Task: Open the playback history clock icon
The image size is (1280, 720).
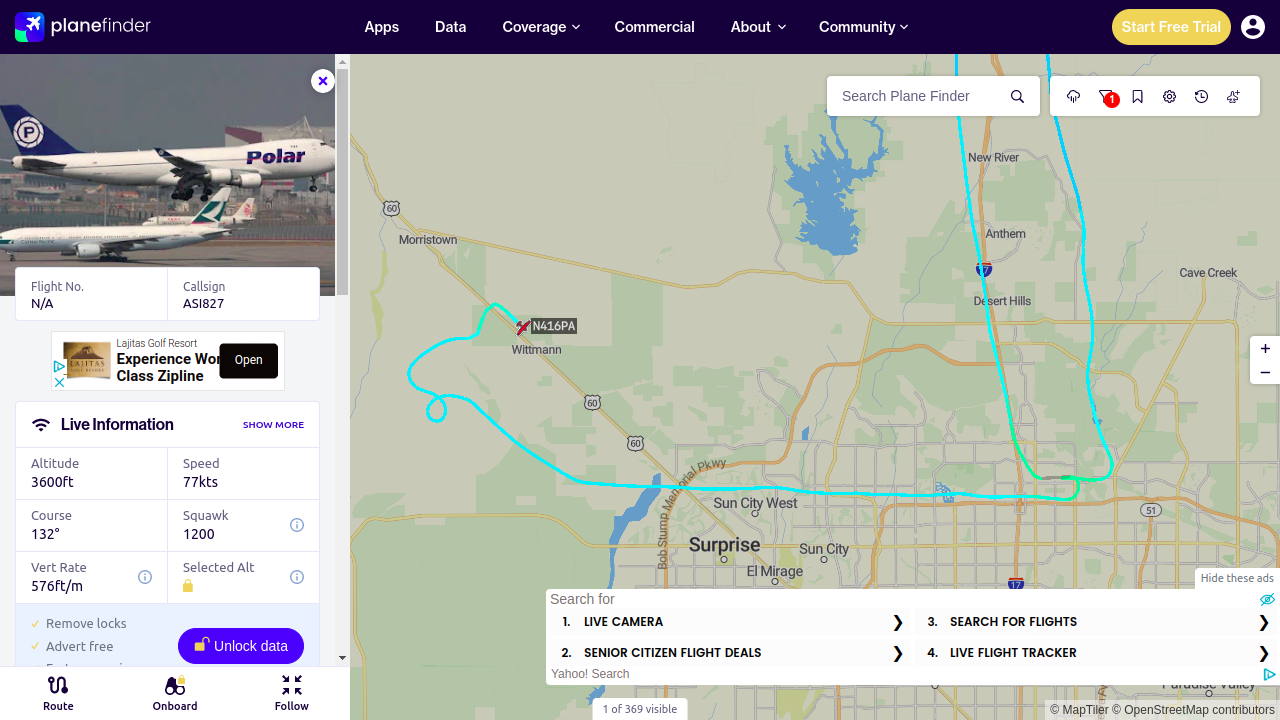Action: [1202, 96]
